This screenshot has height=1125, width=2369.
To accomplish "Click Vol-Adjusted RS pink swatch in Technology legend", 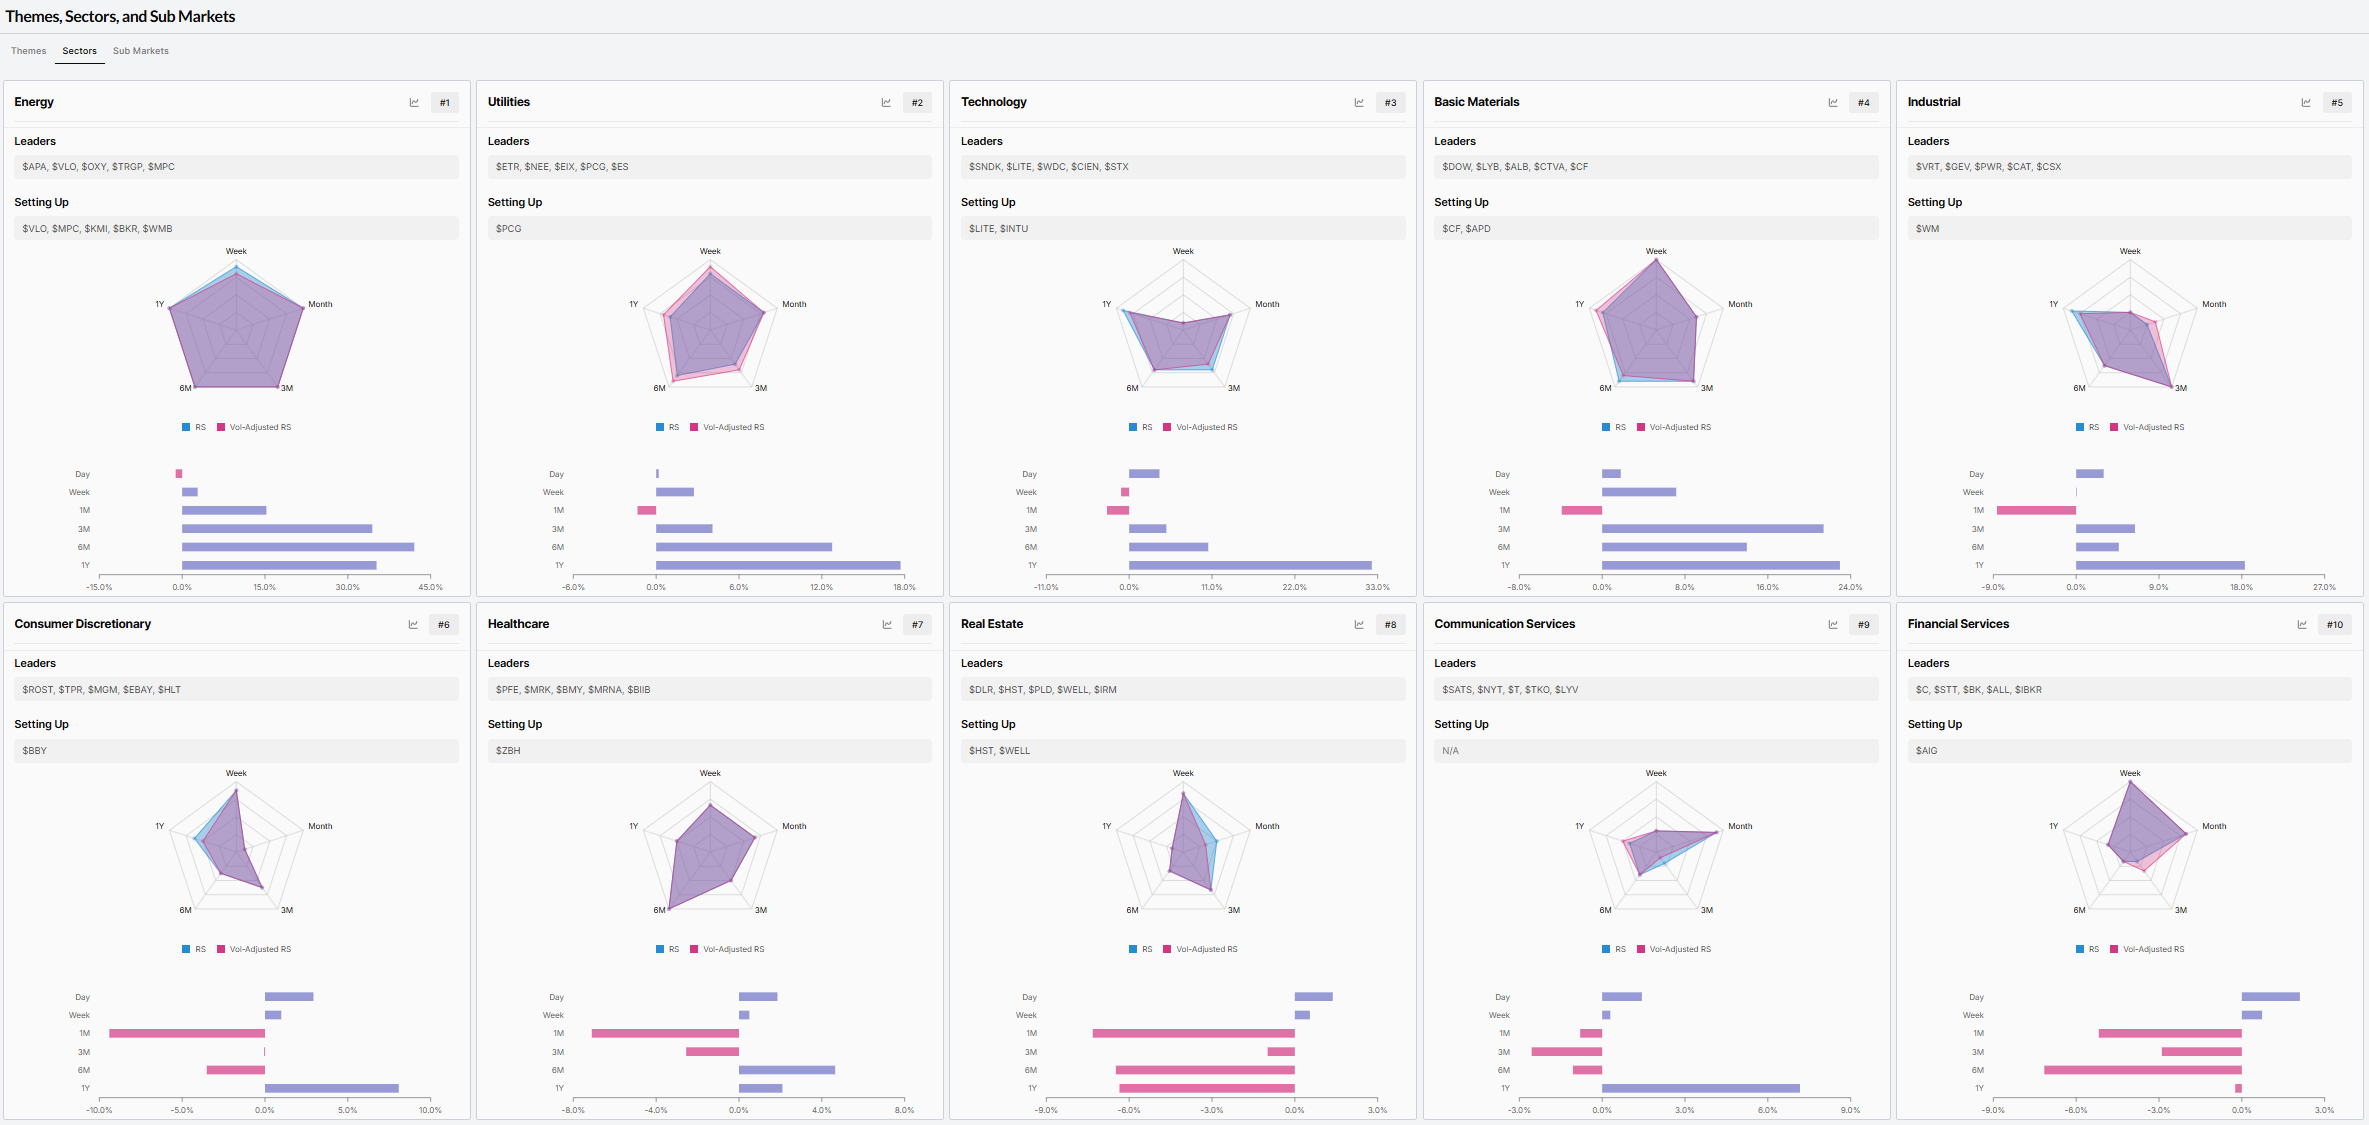I will pos(1167,427).
